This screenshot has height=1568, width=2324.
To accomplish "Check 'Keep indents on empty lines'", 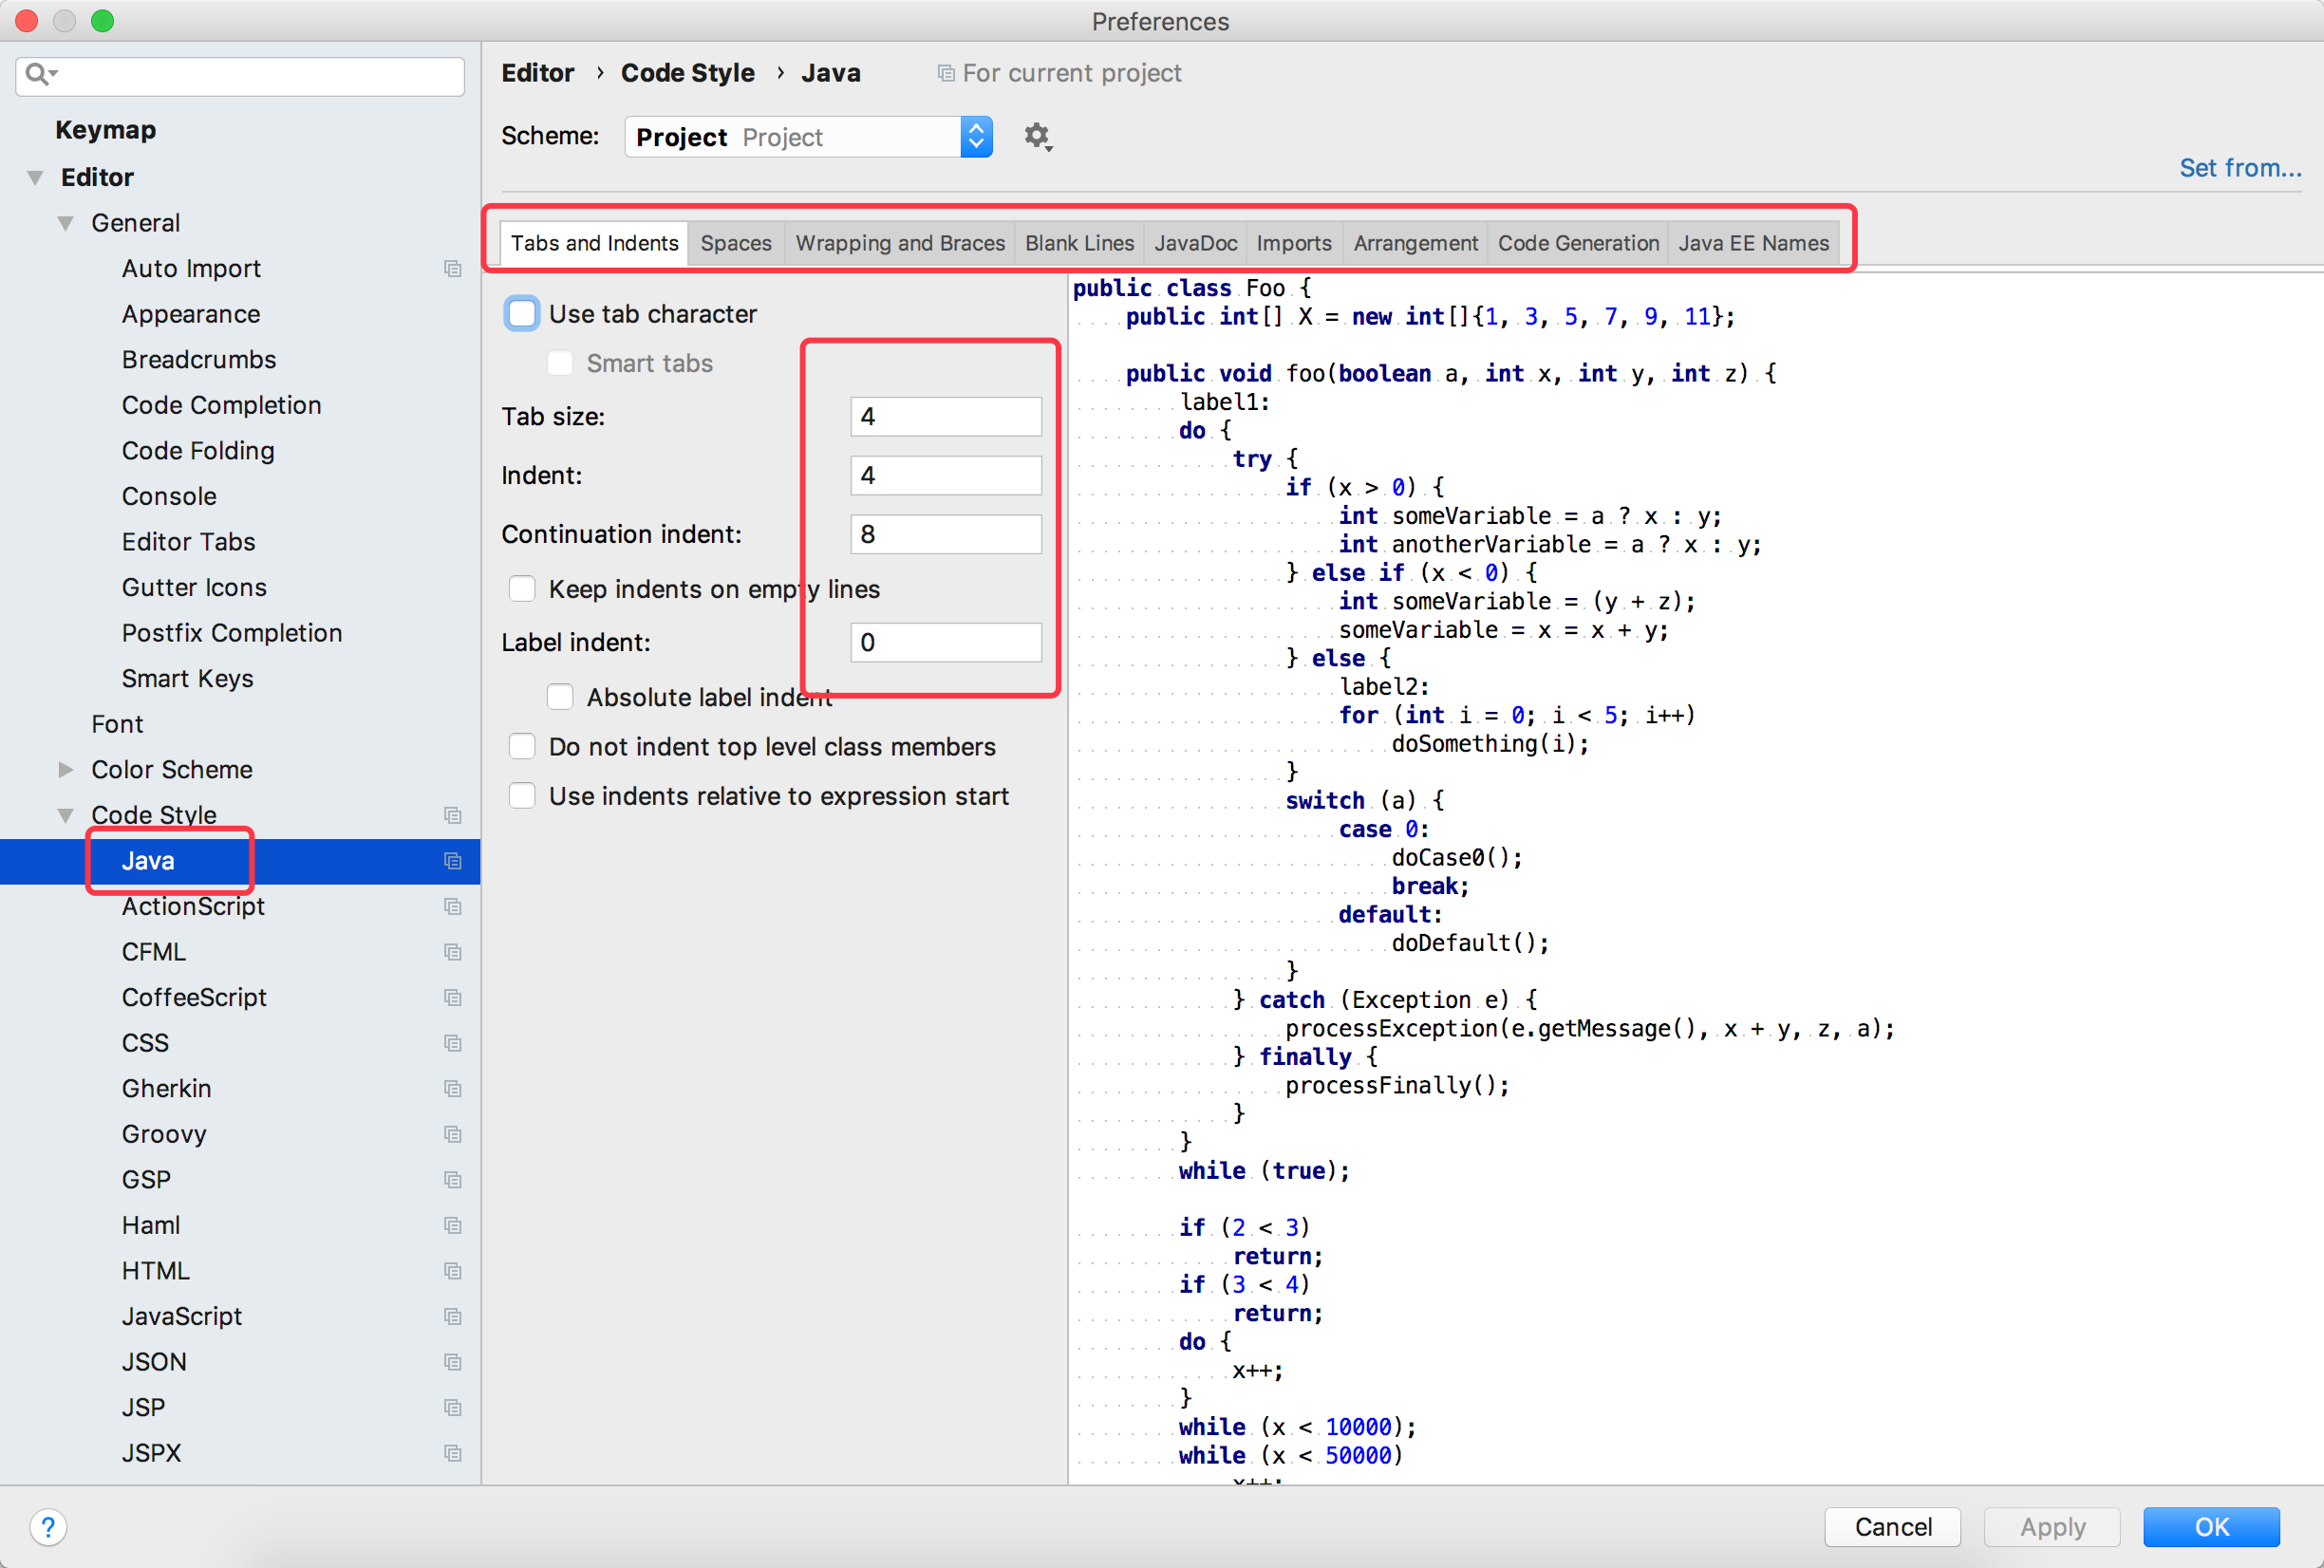I will tap(521, 589).
